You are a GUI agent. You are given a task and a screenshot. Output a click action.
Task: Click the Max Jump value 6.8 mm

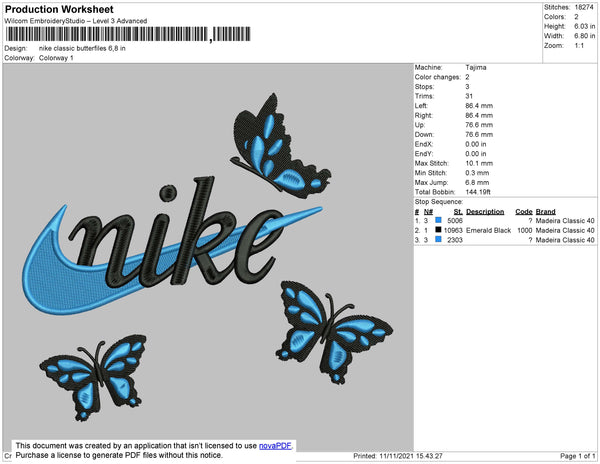(x=477, y=182)
